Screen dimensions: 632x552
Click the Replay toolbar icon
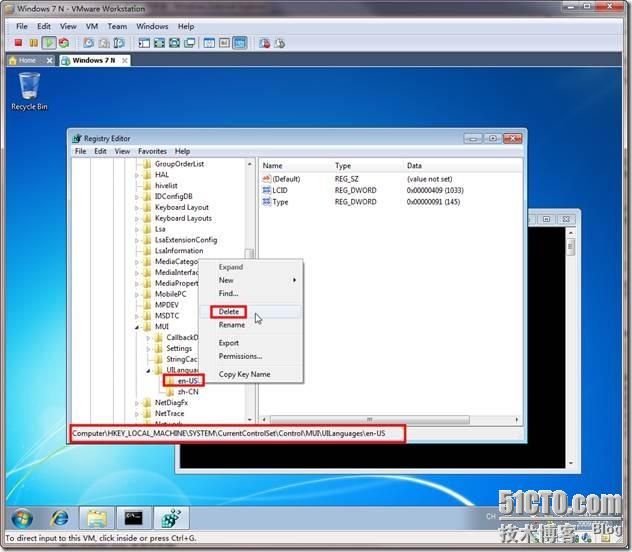[x=280, y=43]
